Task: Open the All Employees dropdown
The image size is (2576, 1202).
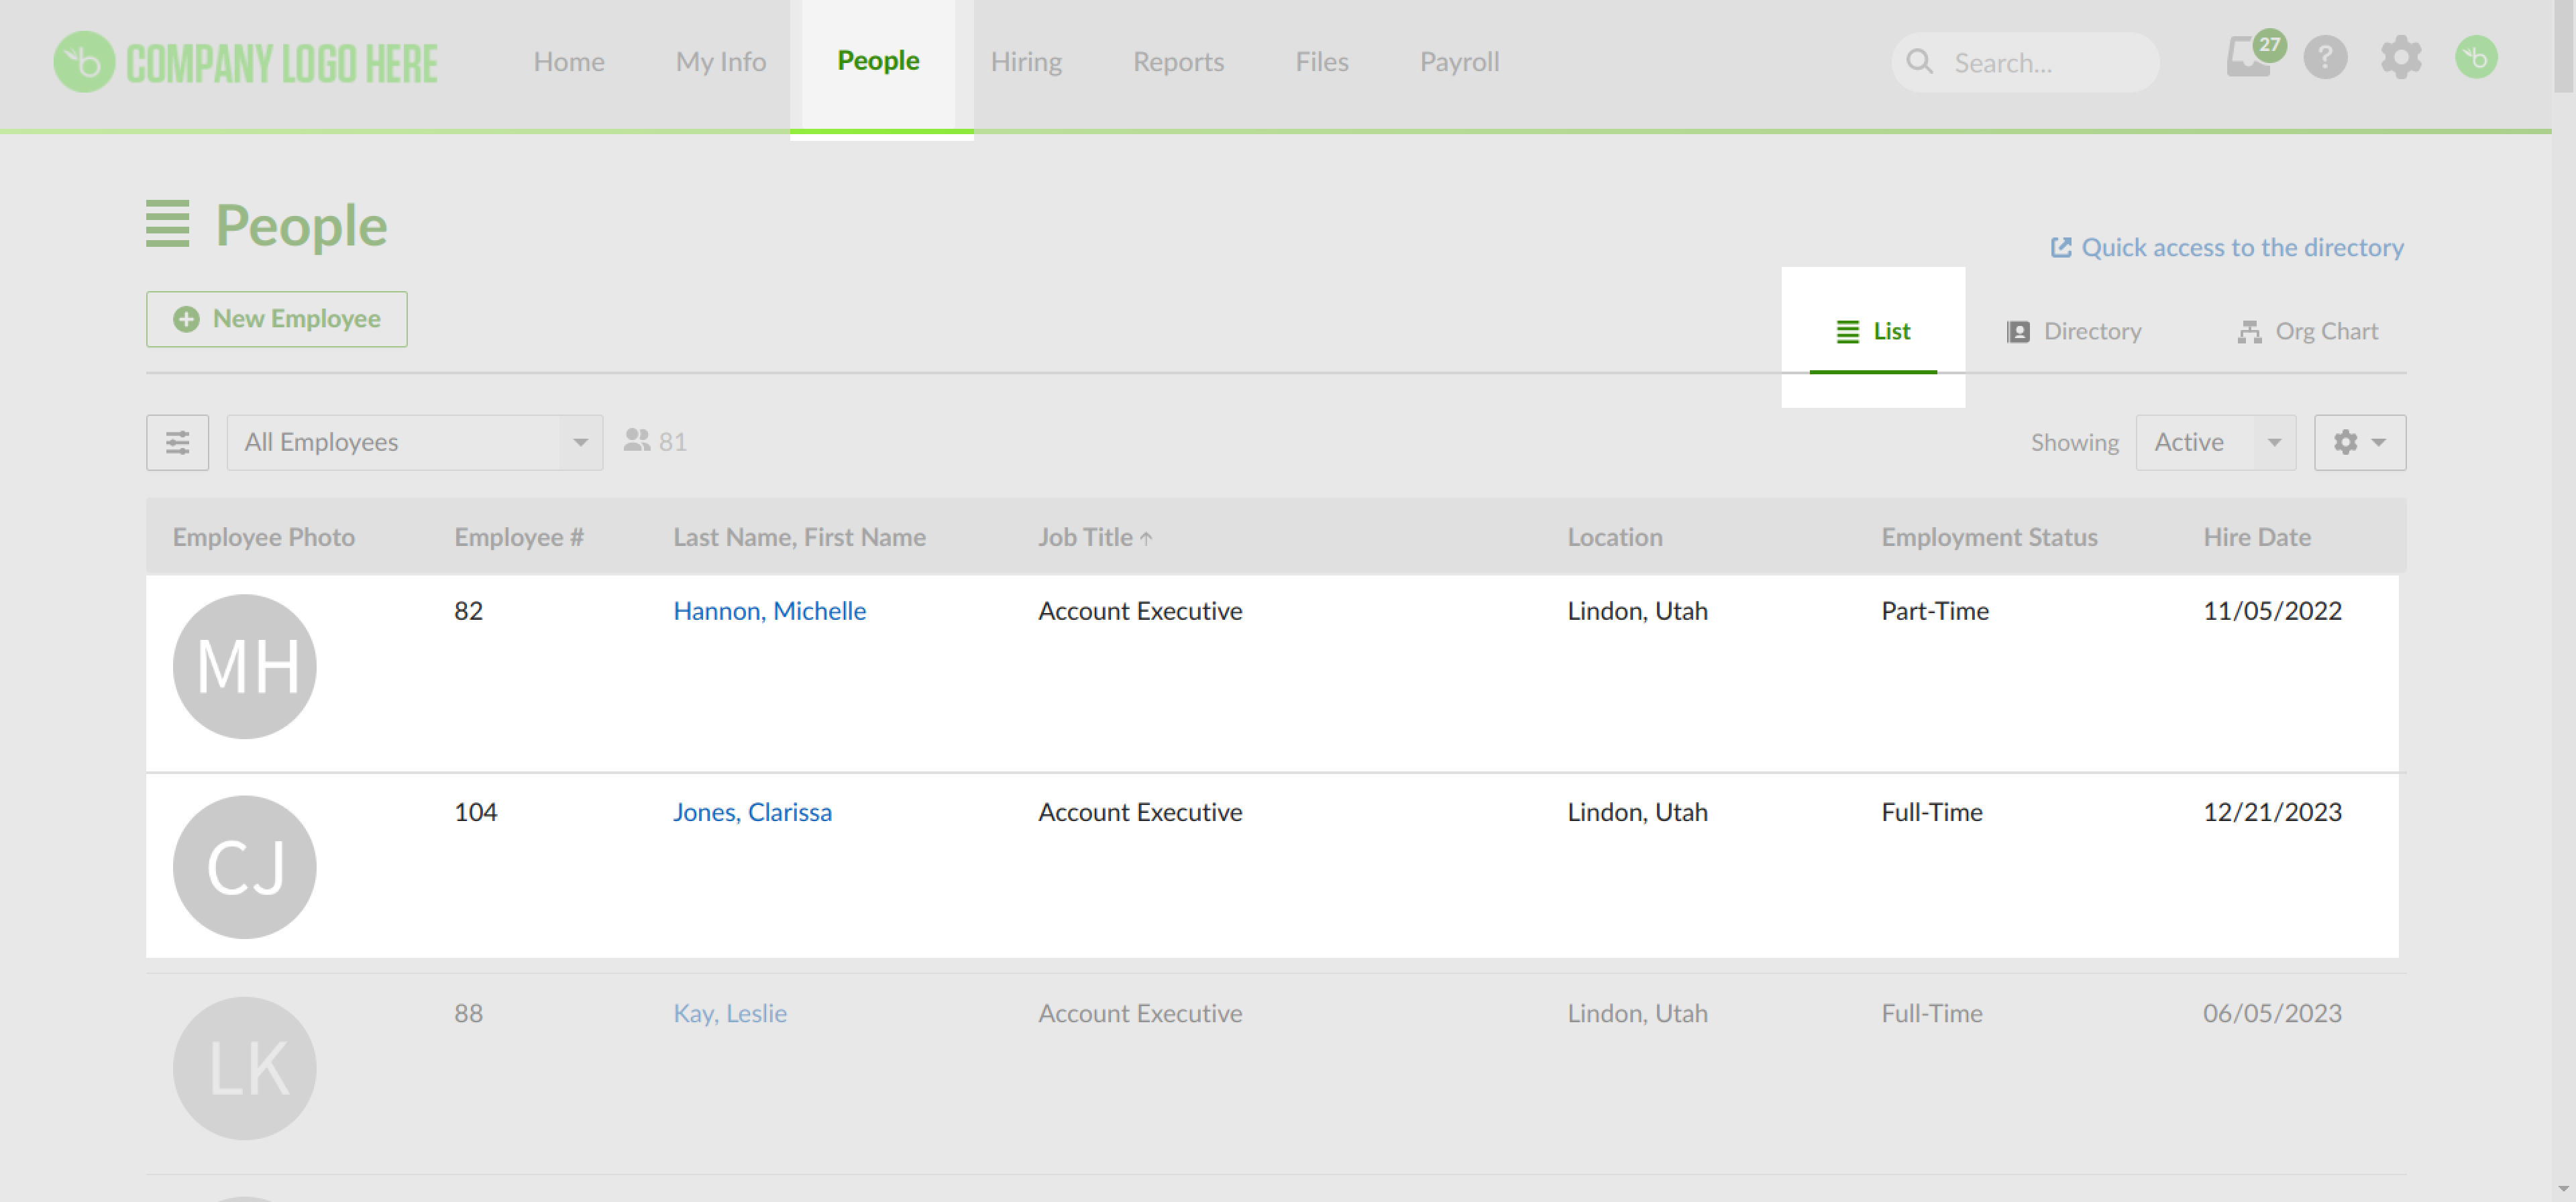Action: click(x=414, y=441)
